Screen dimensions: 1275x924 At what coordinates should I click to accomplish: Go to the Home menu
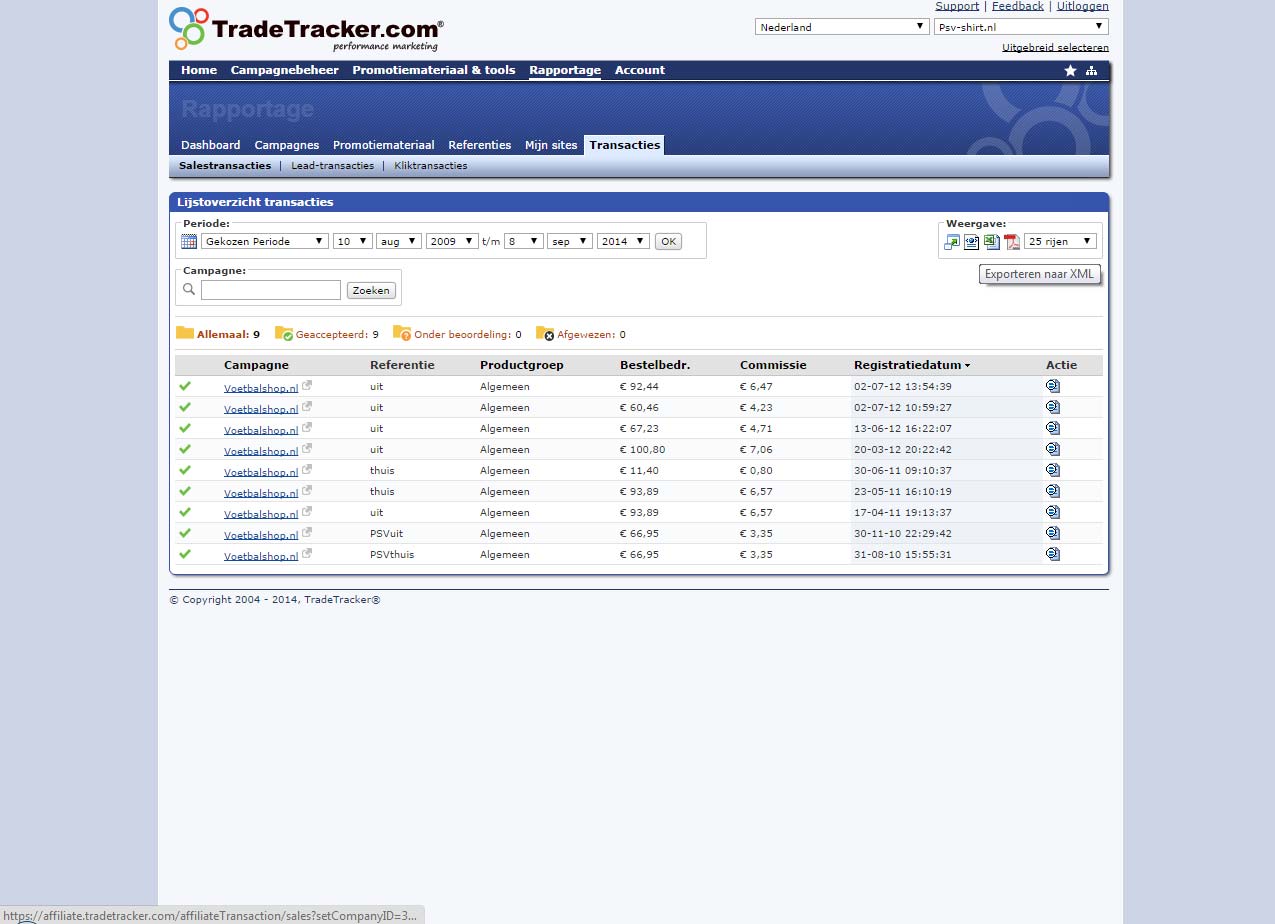199,70
